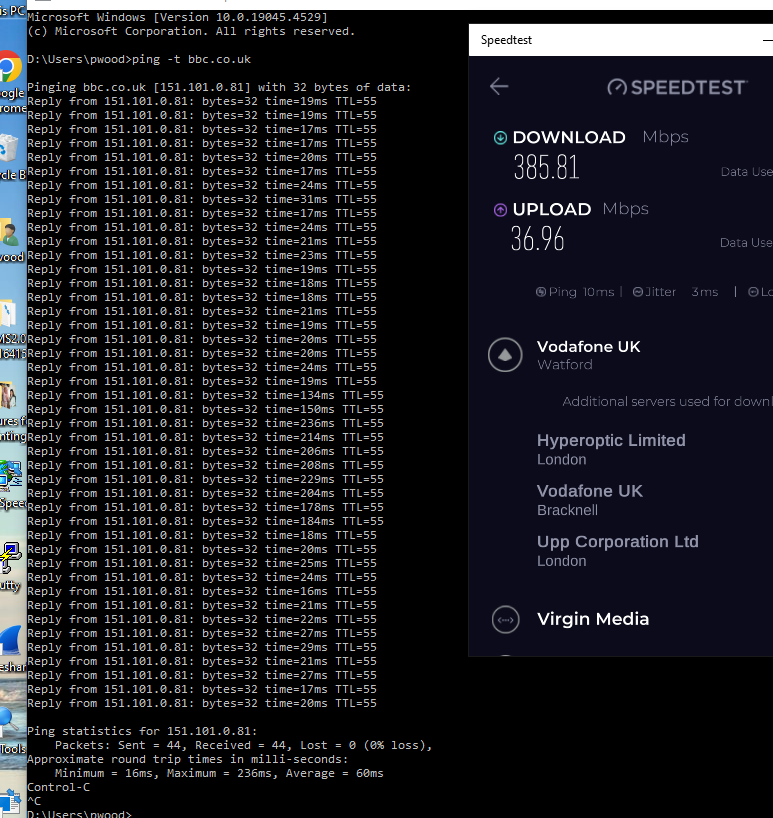Click the ping icon beside 10ms
This screenshot has height=818, width=773.
pyautogui.click(x=541, y=292)
